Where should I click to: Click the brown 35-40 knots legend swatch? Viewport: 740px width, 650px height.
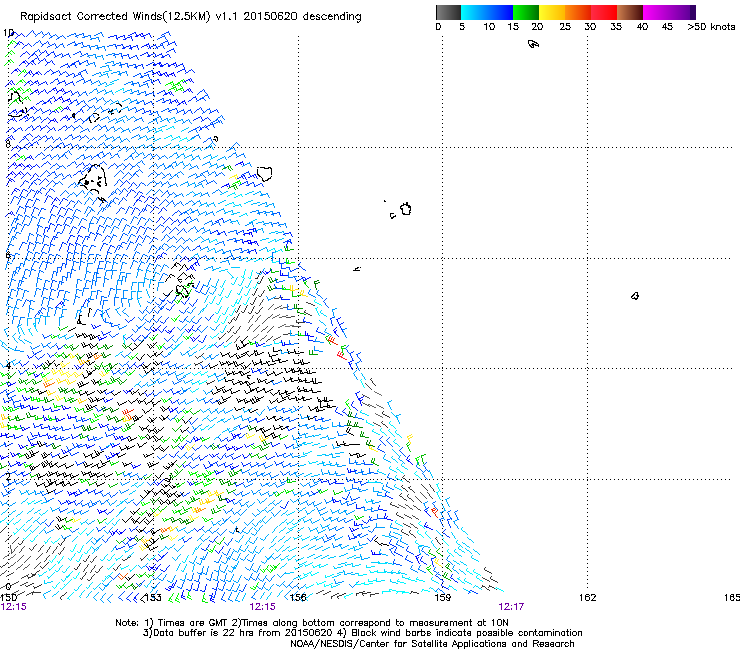click(x=630, y=12)
